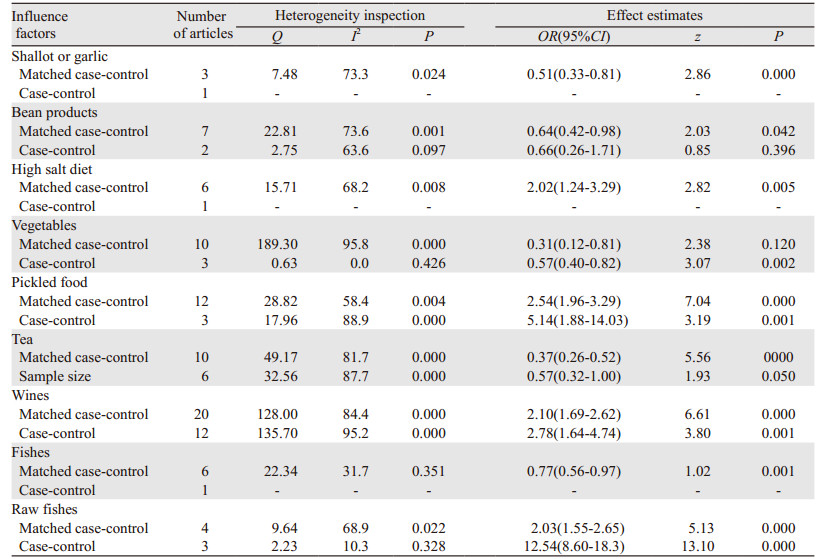Click the High salt diet row label
The width and height of the screenshot is (821, 559).
51,169
